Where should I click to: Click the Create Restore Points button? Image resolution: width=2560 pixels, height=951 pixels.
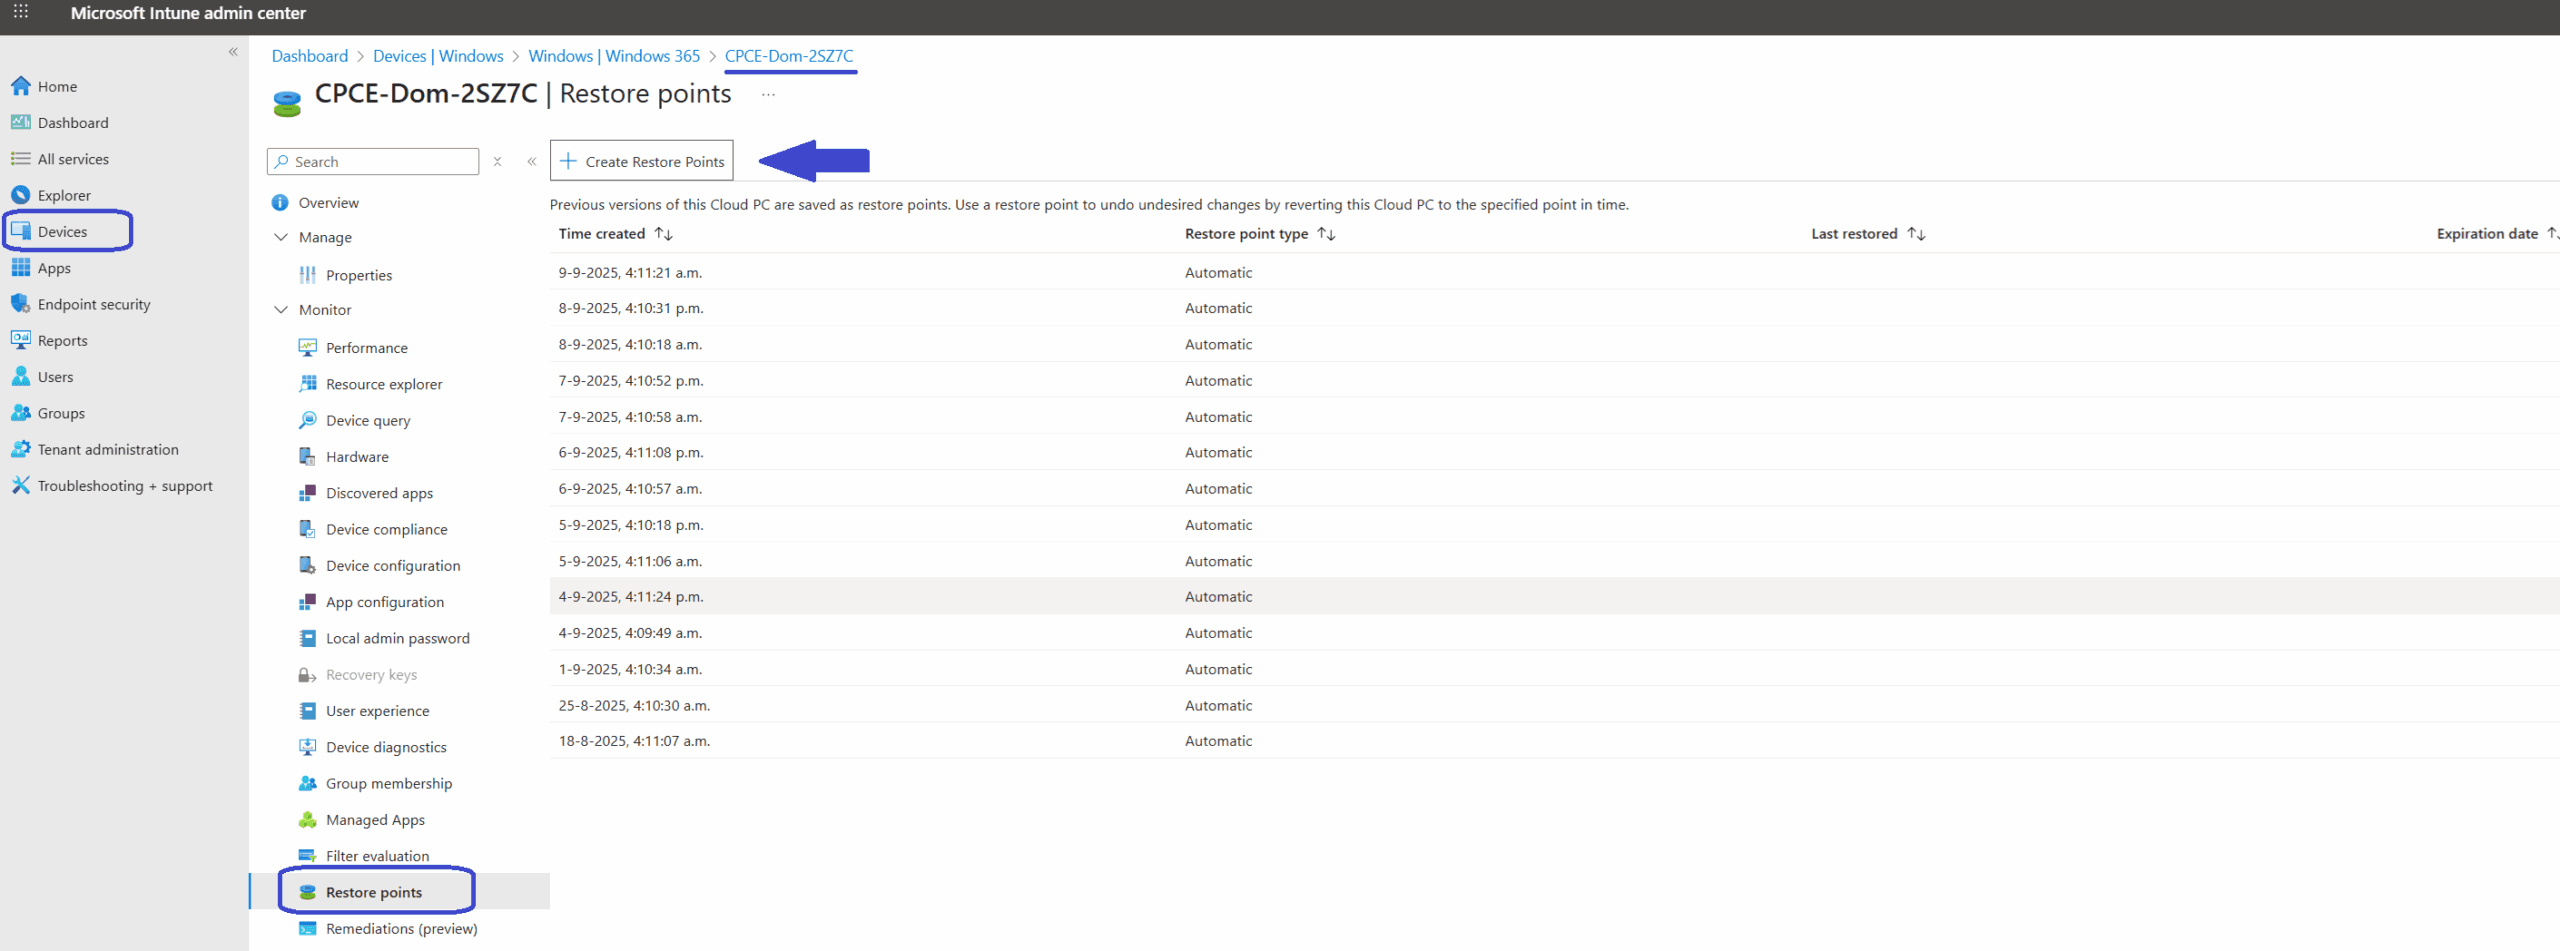pyautogui.click(x=642, y=161)
